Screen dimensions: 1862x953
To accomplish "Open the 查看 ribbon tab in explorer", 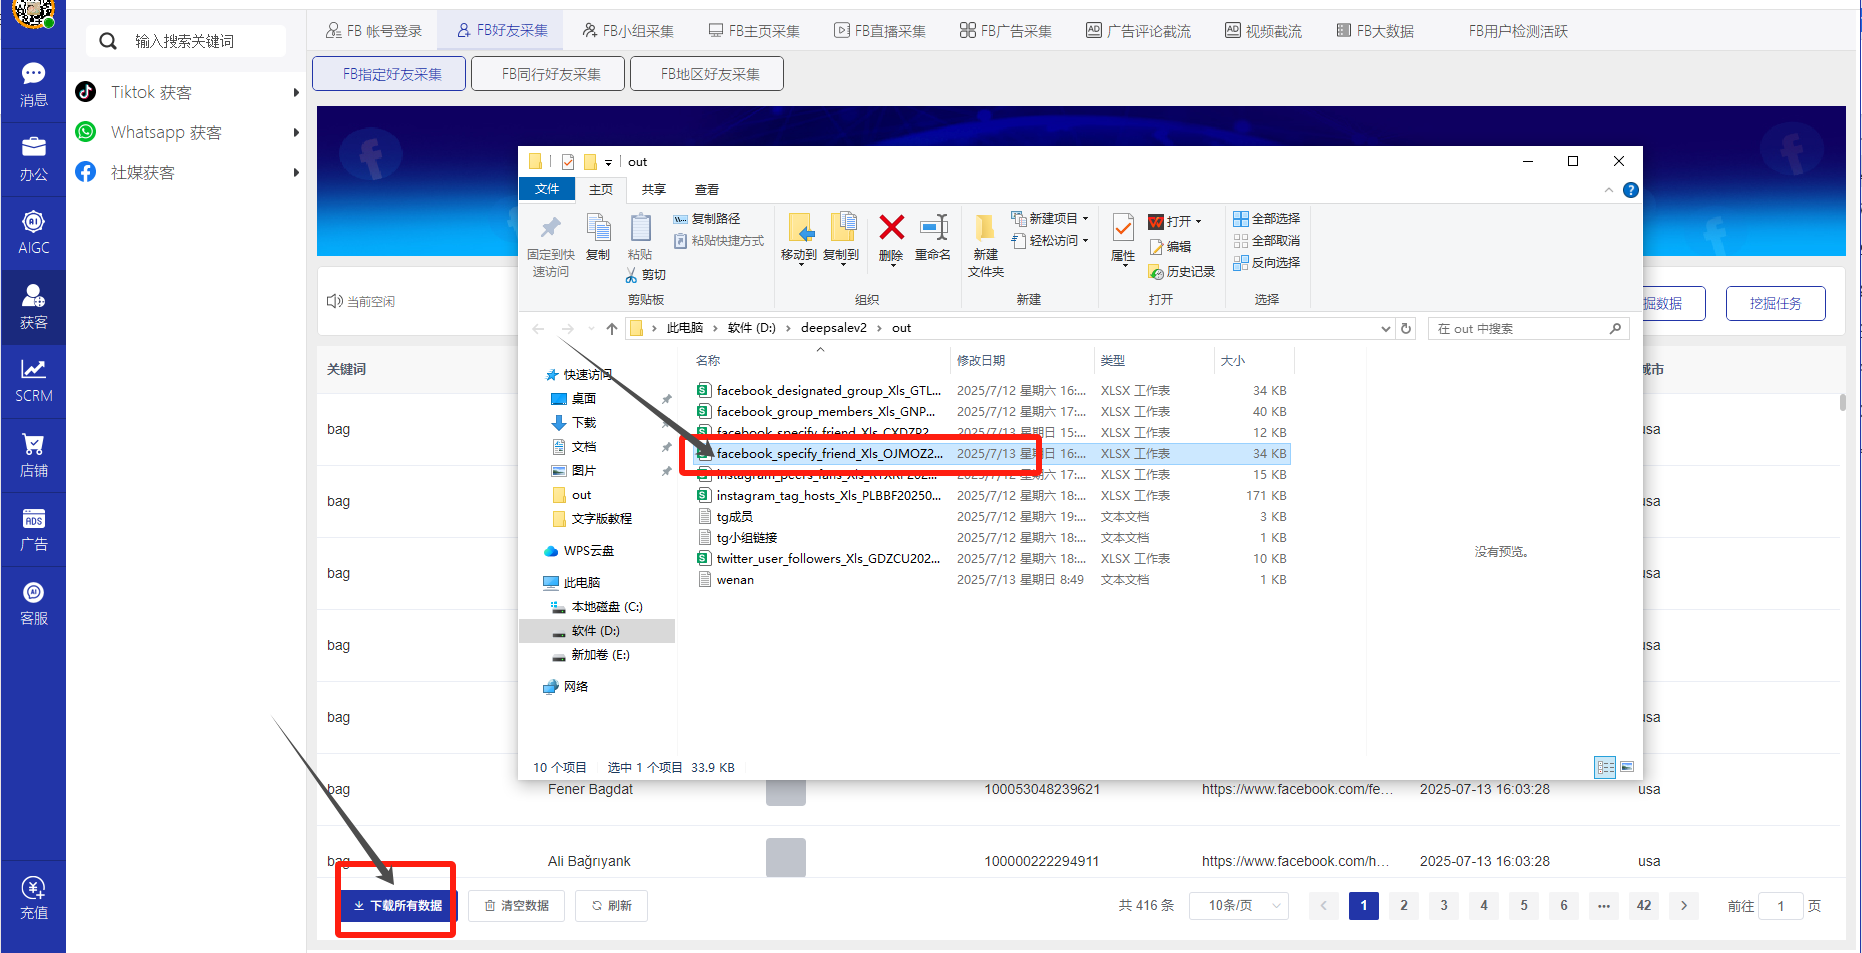I will click(x=707, y=190).
